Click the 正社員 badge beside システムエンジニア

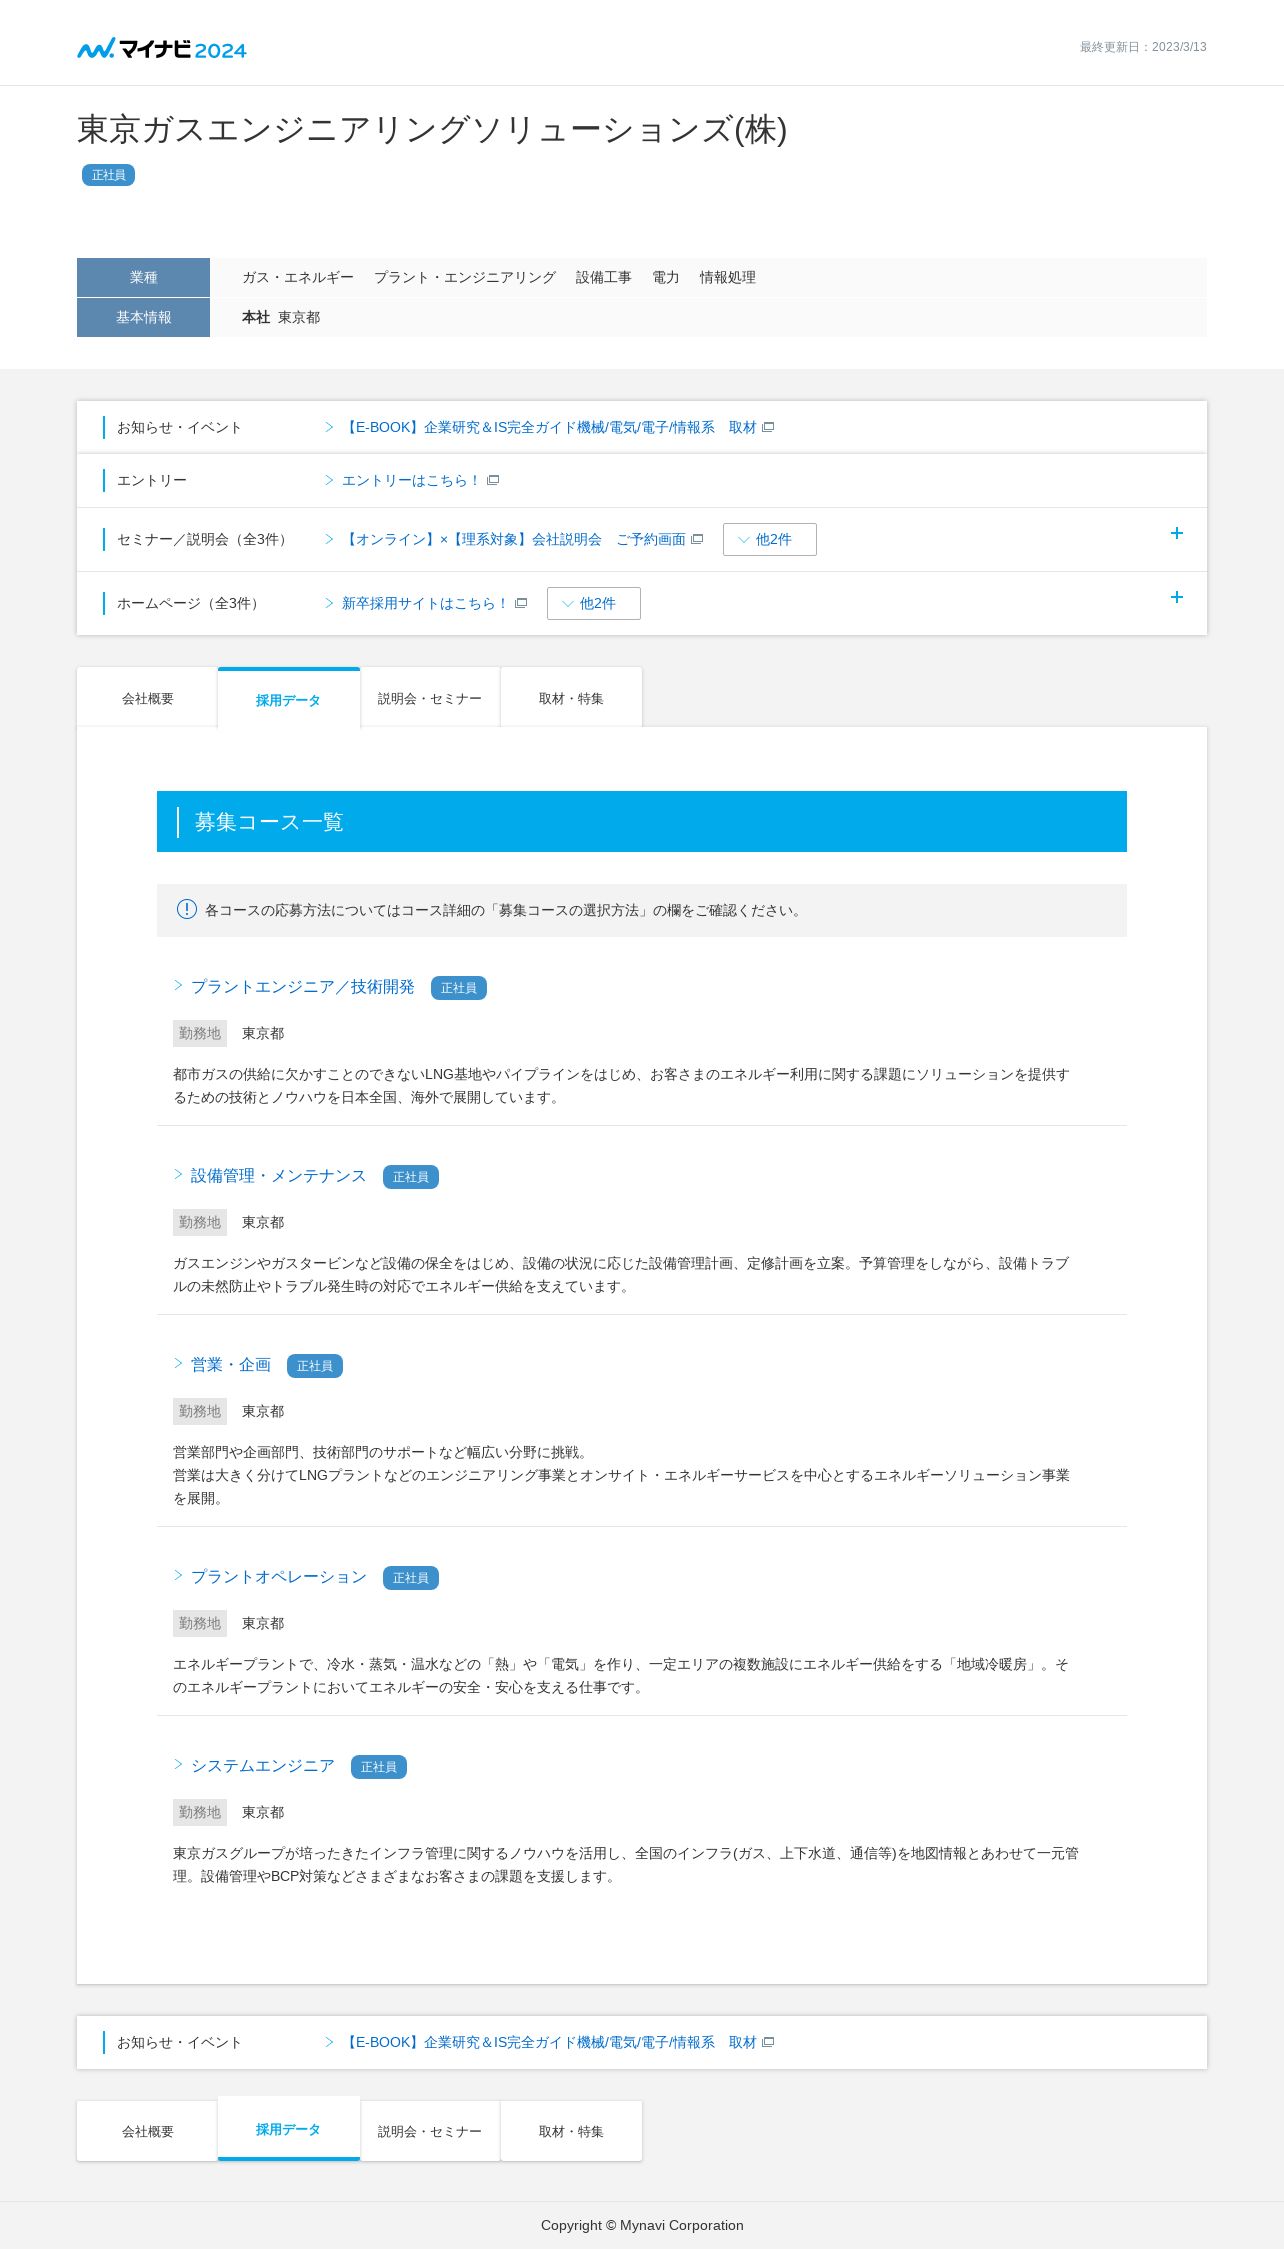(x=379, y=1767)
